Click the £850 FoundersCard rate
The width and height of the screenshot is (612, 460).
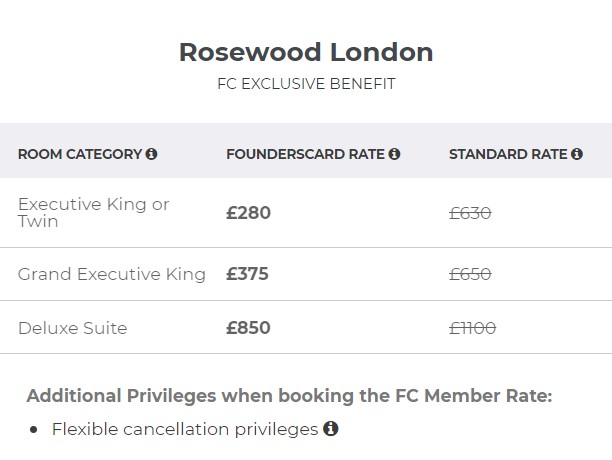pyautogui.click(x=248, y=328)
